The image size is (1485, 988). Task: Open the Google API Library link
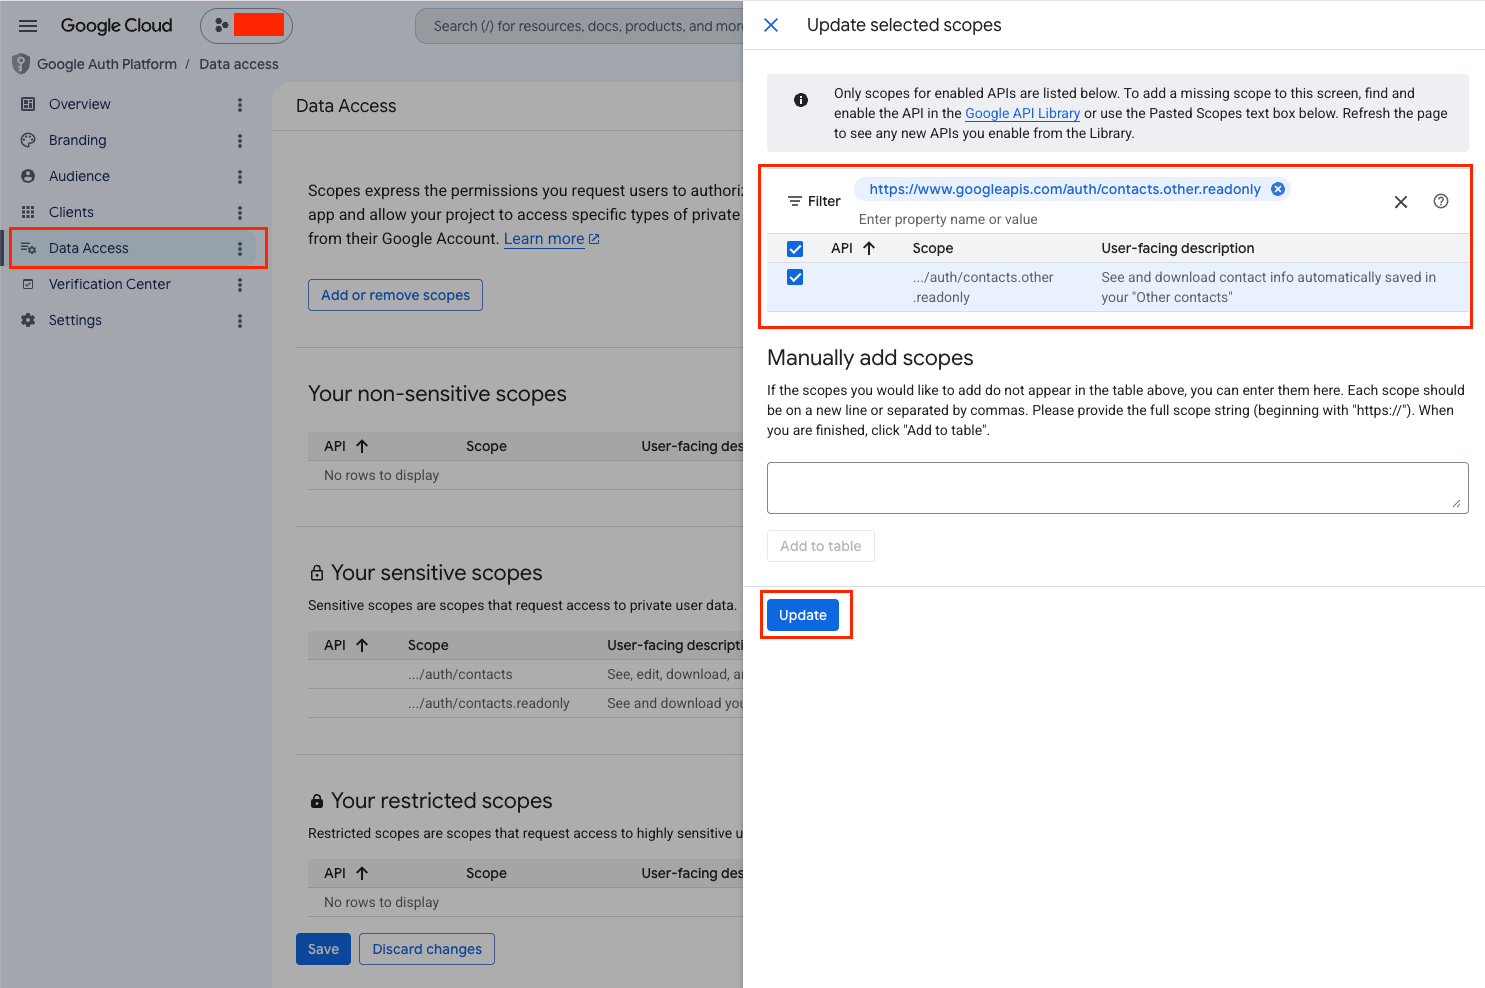point(1022,113)
